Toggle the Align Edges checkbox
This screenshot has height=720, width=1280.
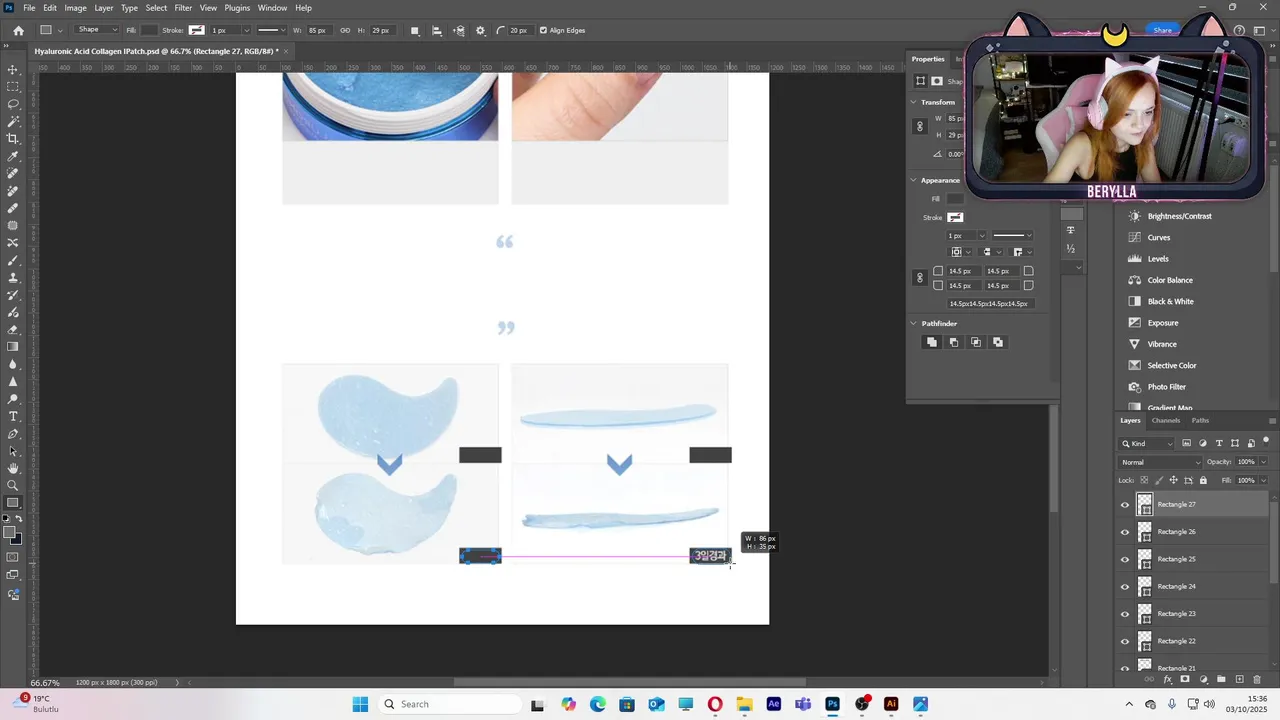[544, 30]
